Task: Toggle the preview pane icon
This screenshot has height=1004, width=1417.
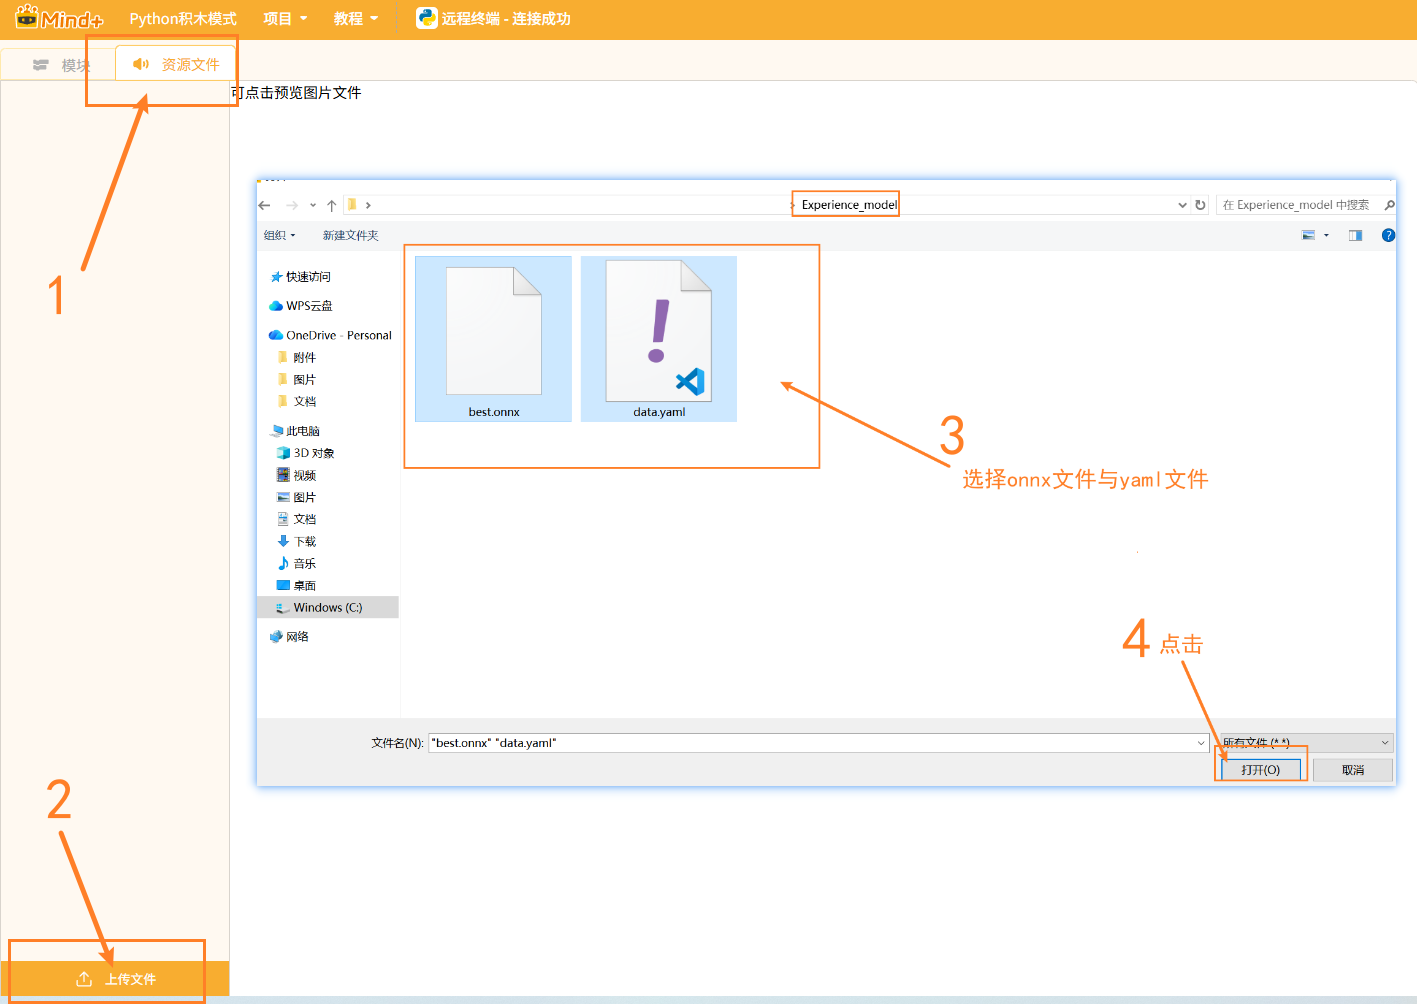Action: point(1355,235)
